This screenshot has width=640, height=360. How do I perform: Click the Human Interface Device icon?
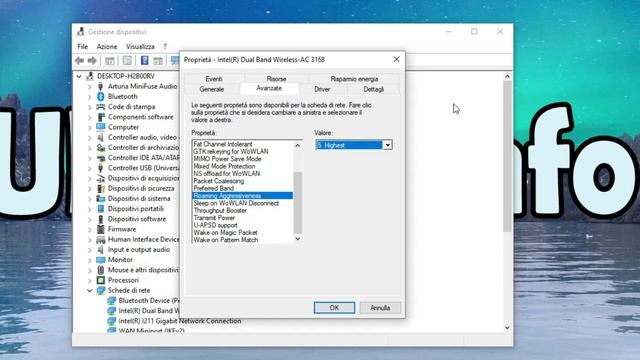pyautogui.click(x=100, y=239)
